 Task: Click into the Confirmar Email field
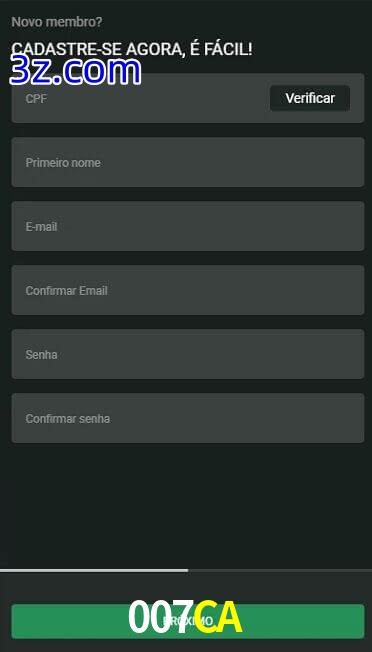(x=188, y=290)
